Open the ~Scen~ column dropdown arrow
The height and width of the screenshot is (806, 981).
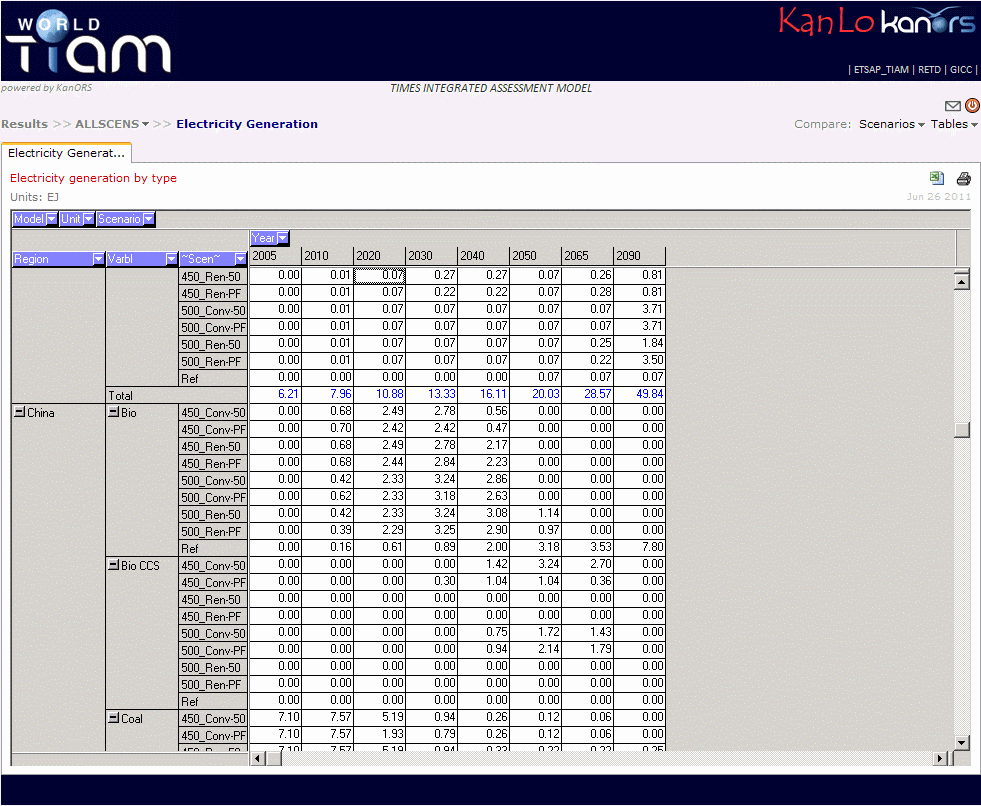tap(240, 259)
